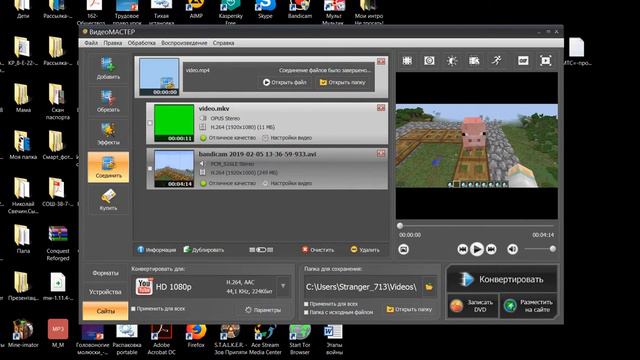
Task: Click the video clip edit icon above preview
Action: tap(474, 61)
